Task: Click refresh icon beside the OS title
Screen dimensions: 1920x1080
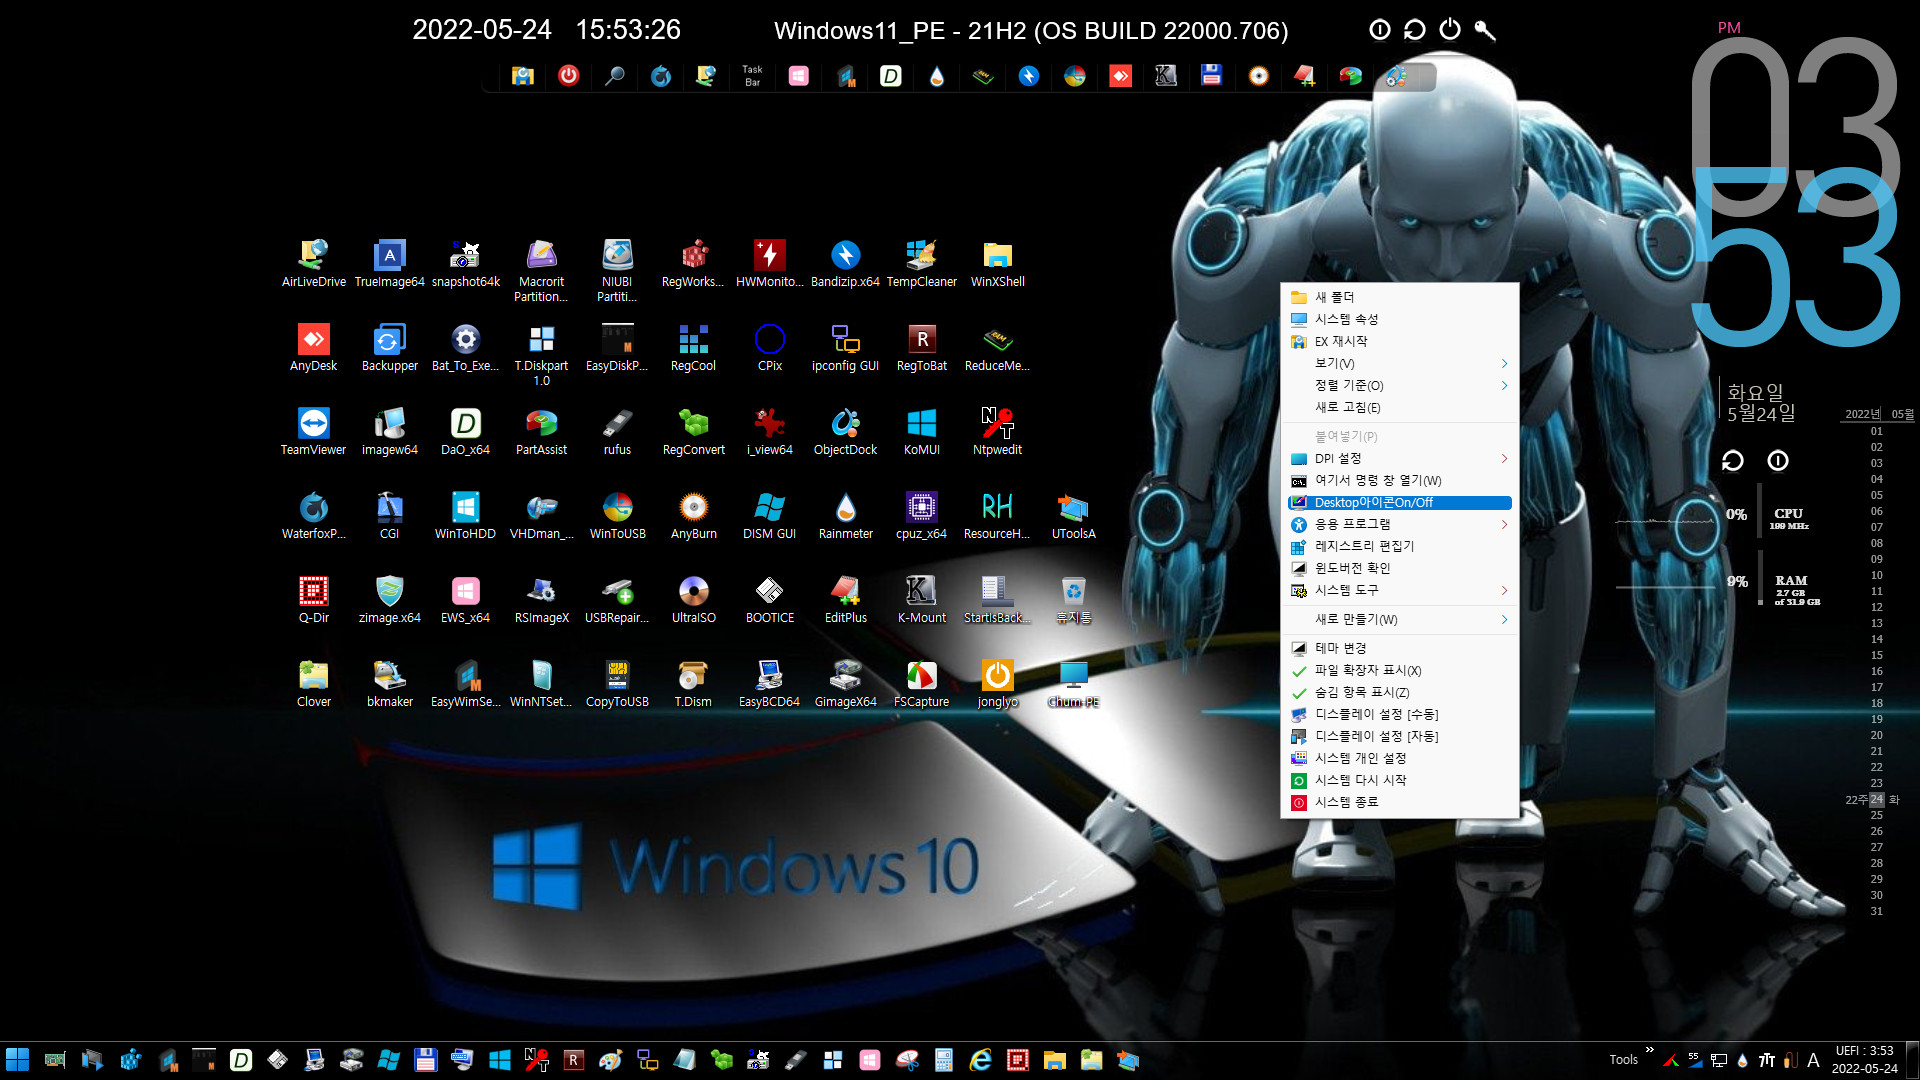Action: point(1415,30)
